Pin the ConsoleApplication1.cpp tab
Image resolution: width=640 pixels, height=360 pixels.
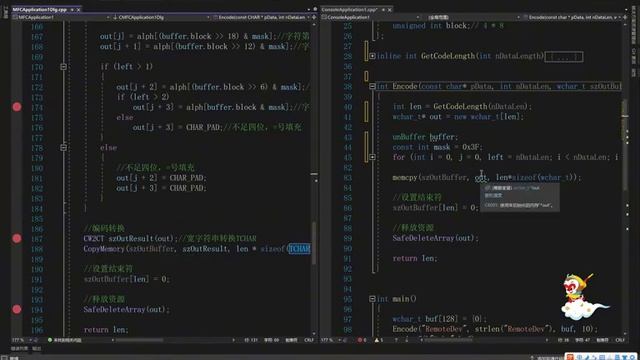click(383, 9)
